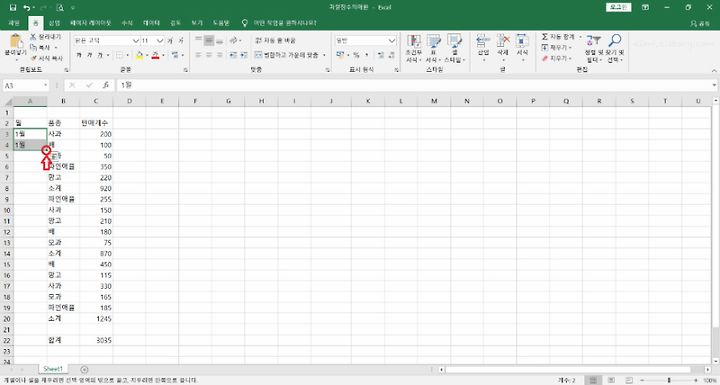Add a new sheet with the plus button
720x385 pixels.
84,369
